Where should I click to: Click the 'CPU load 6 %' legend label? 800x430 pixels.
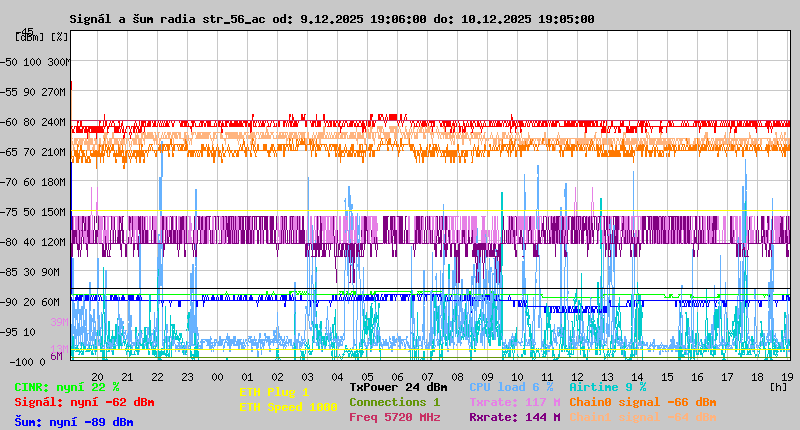point(510,387)
